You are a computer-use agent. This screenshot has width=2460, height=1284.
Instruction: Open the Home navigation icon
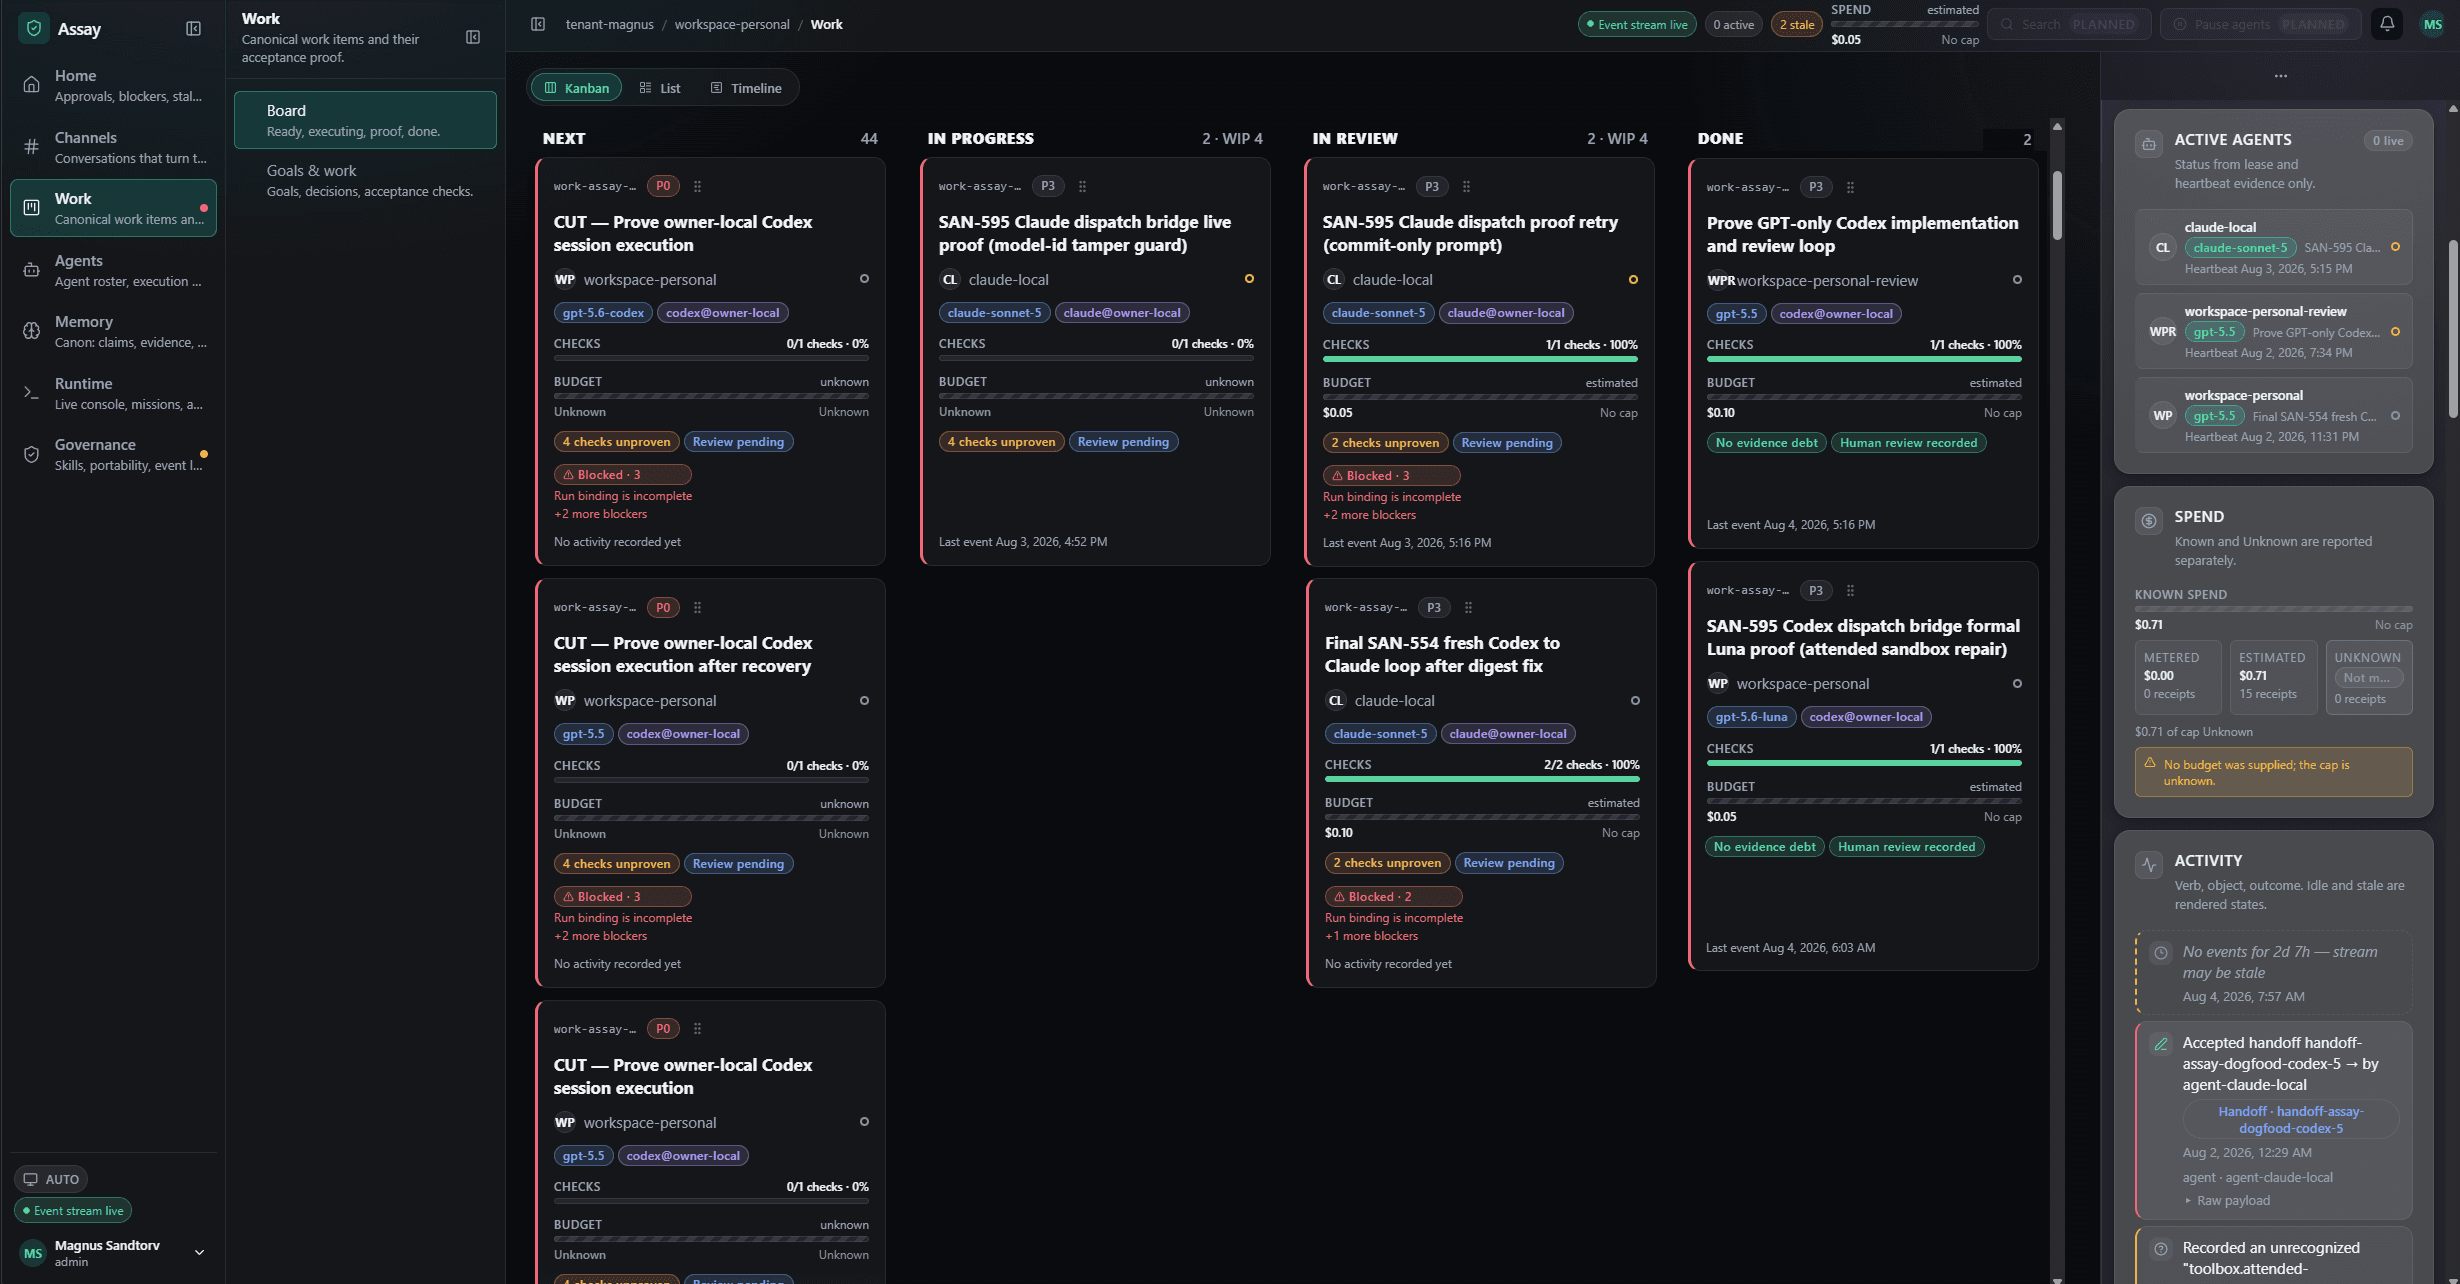[32, 85]
